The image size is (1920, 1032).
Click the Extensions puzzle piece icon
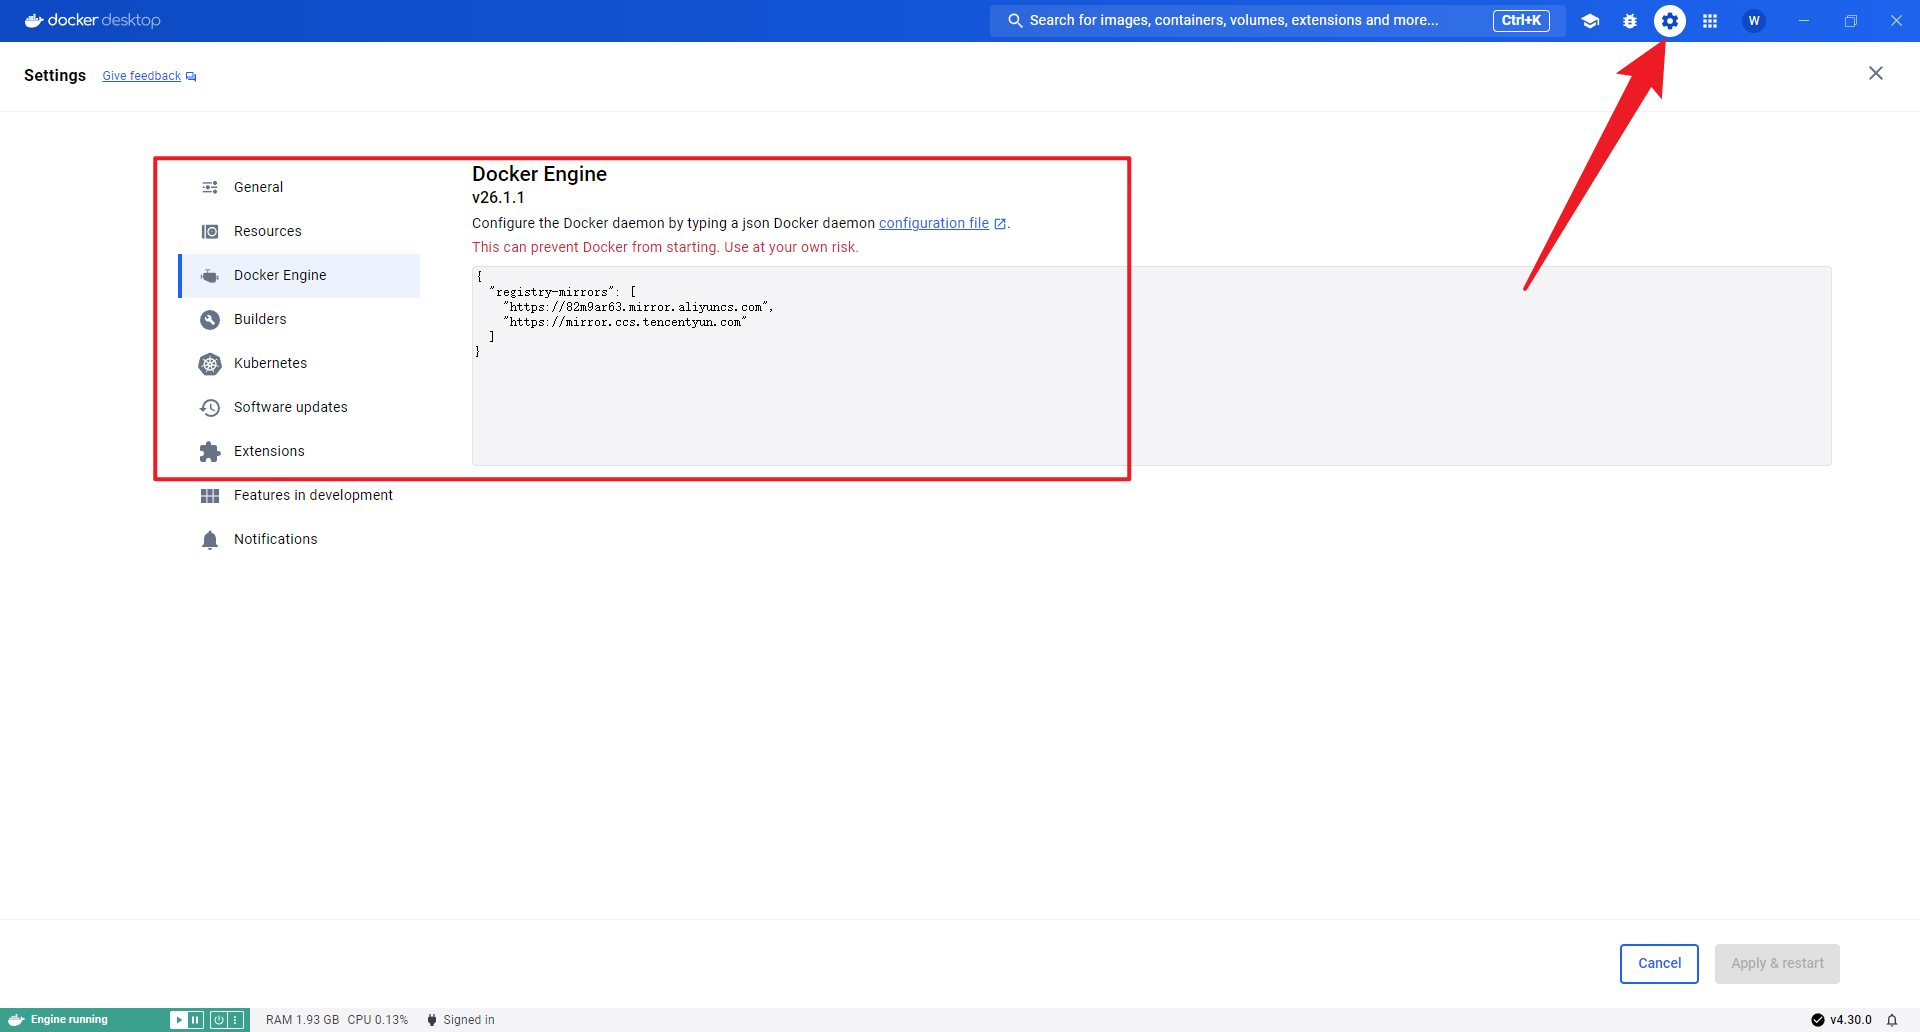point(210,452)
